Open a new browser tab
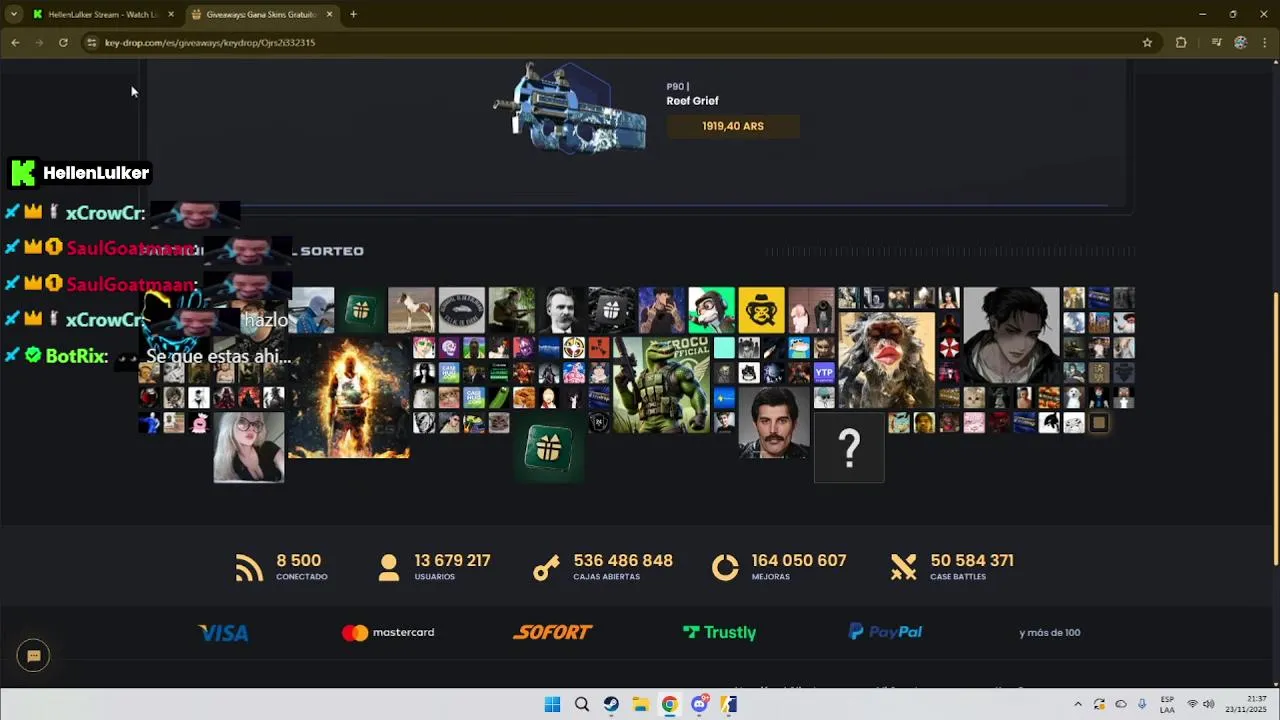This screenshot has height=720, width=1280. coord(353,14)
